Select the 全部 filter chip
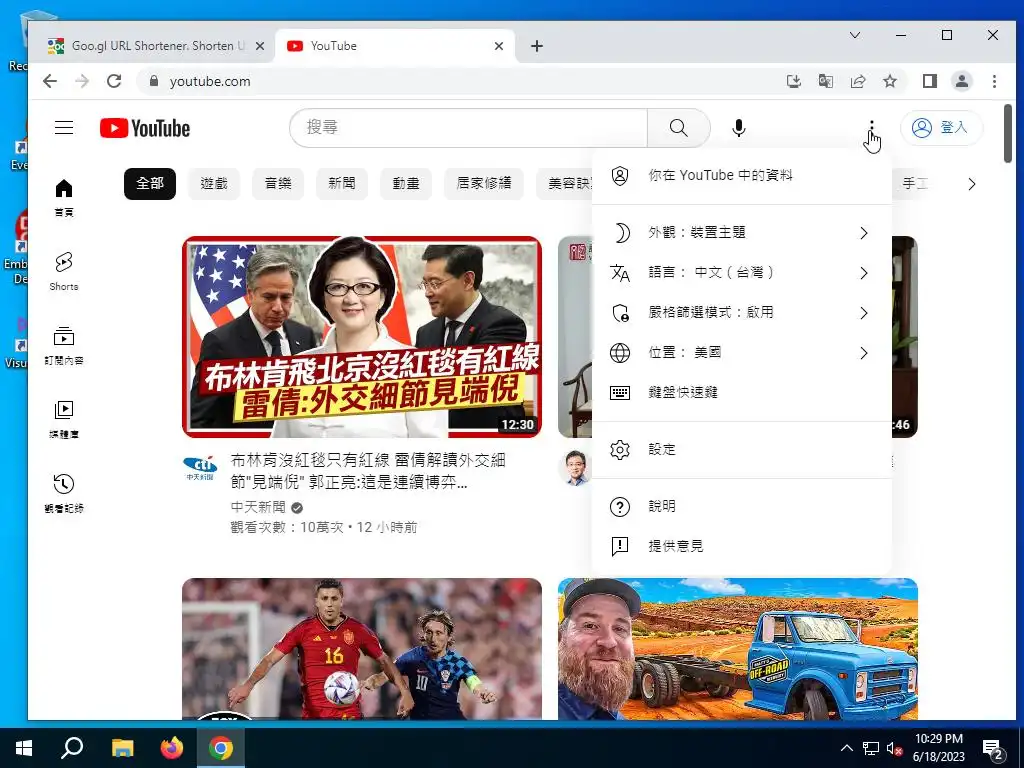 tap(150, 184)
